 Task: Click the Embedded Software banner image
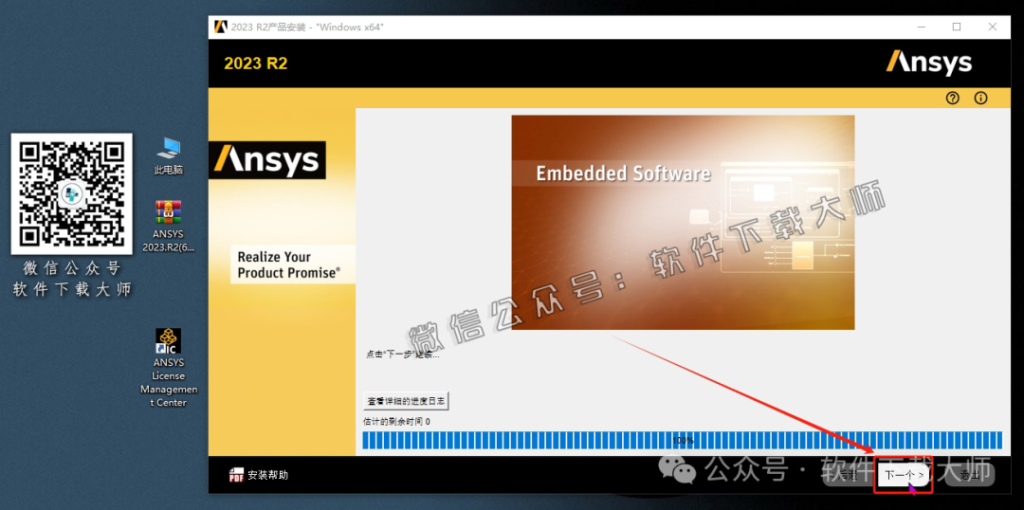682,222
